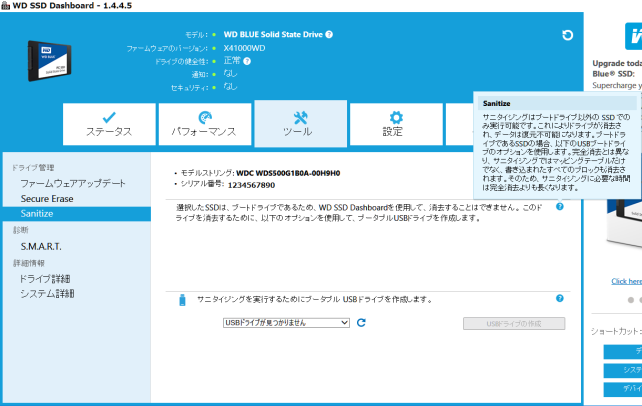Image resolution: width=642 pixels, height=406 pixels.
Task: Open ファームウェアアップデート in sidebar
Action: tap(73, 183)
